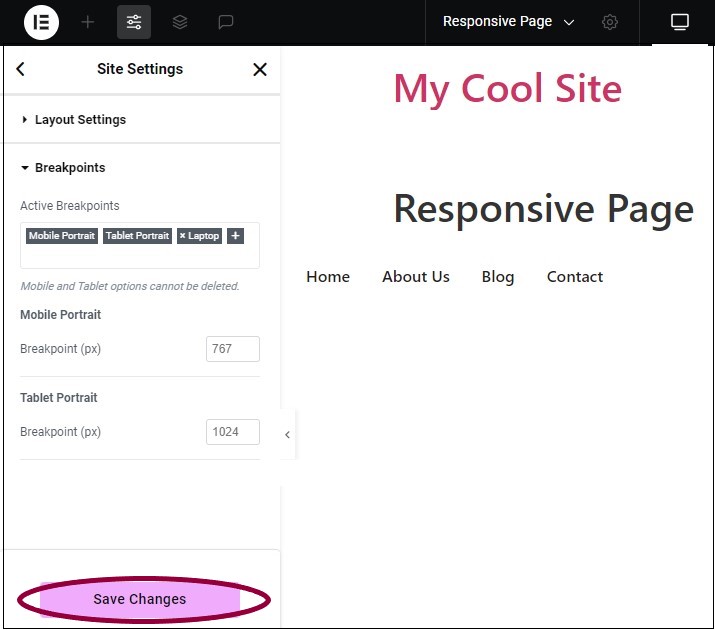Open the Notes comment icon

coord(226,22)
